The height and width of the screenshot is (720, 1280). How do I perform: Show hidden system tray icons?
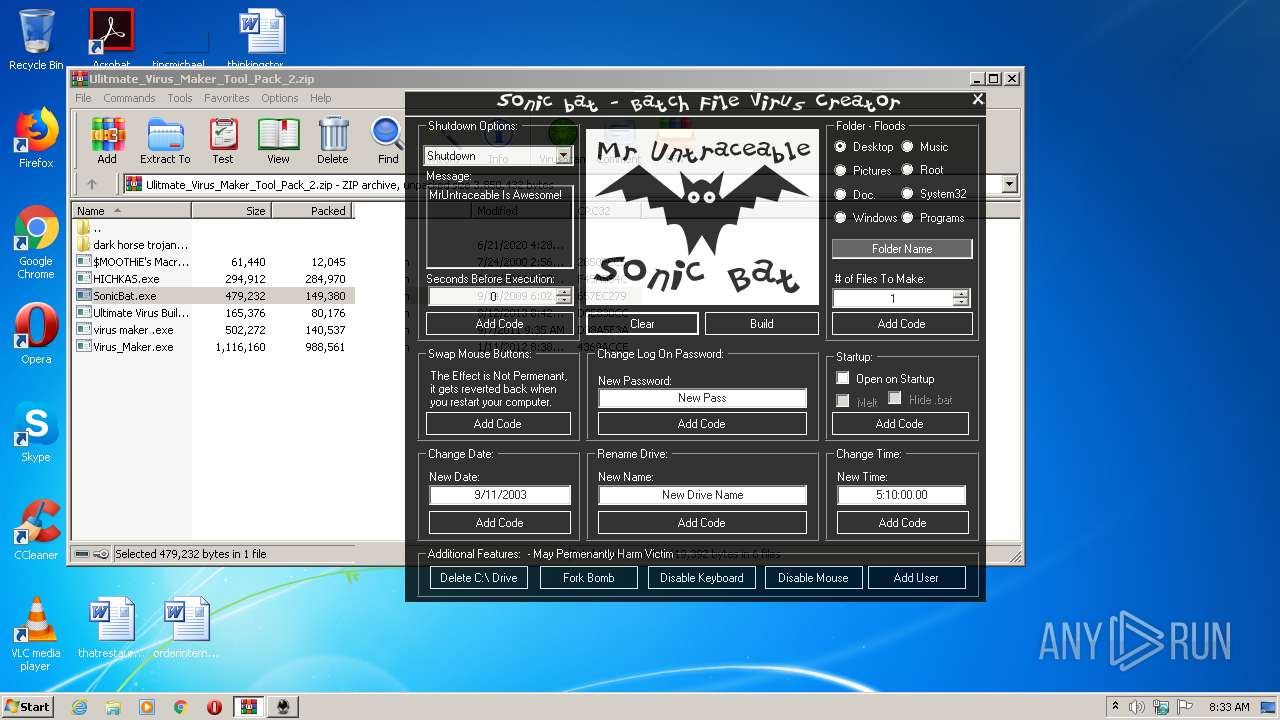[1115, 706]
